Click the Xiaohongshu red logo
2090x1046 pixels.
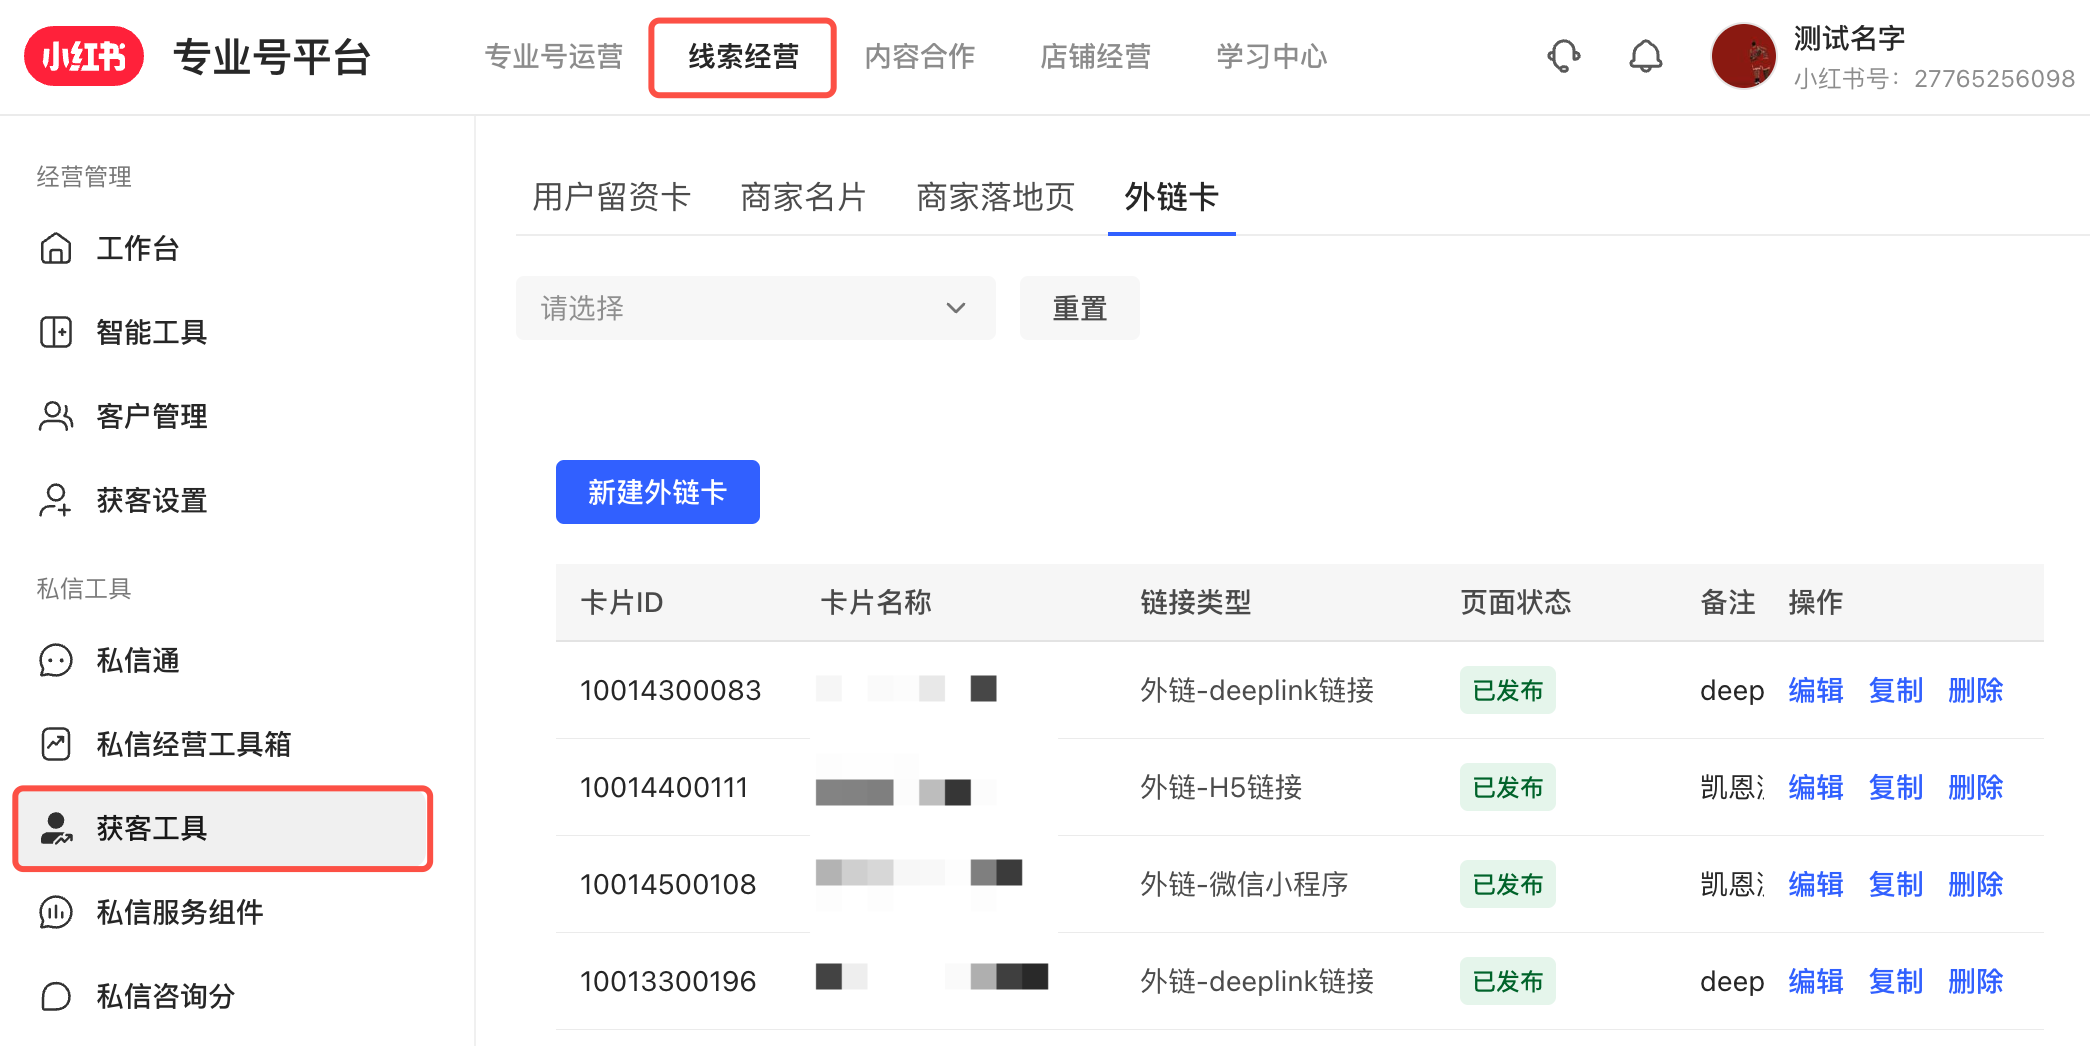point(84,56)
